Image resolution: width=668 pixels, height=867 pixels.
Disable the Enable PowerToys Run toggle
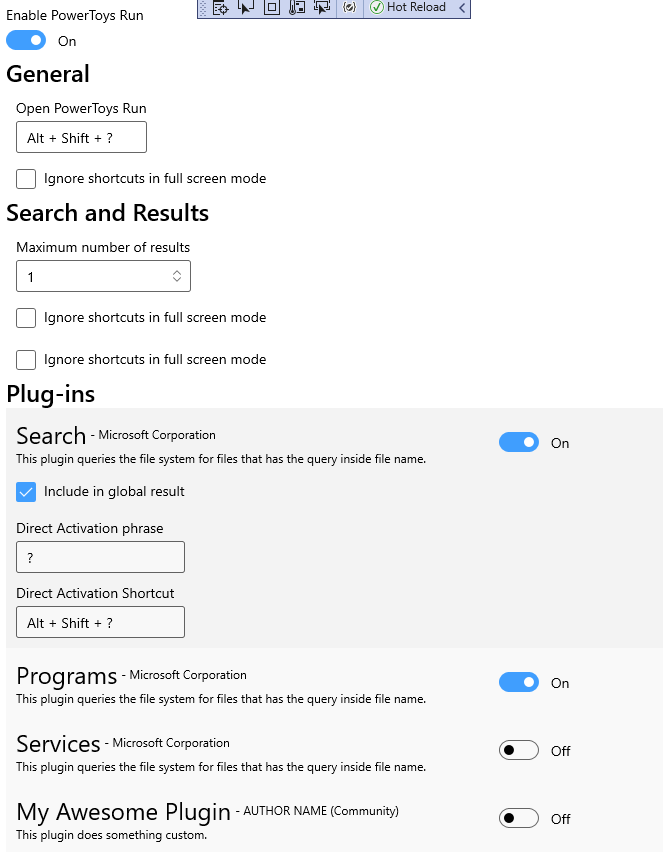tap(26, 40)
